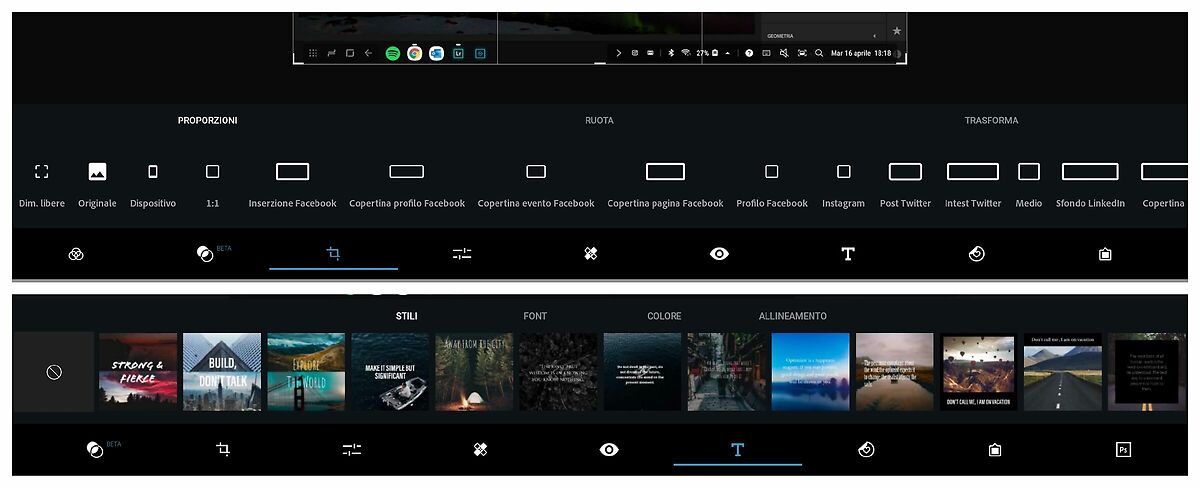Open Outlook from the taskbar
The width and height of the screenshot is (1200, 488).
point(437,53)
